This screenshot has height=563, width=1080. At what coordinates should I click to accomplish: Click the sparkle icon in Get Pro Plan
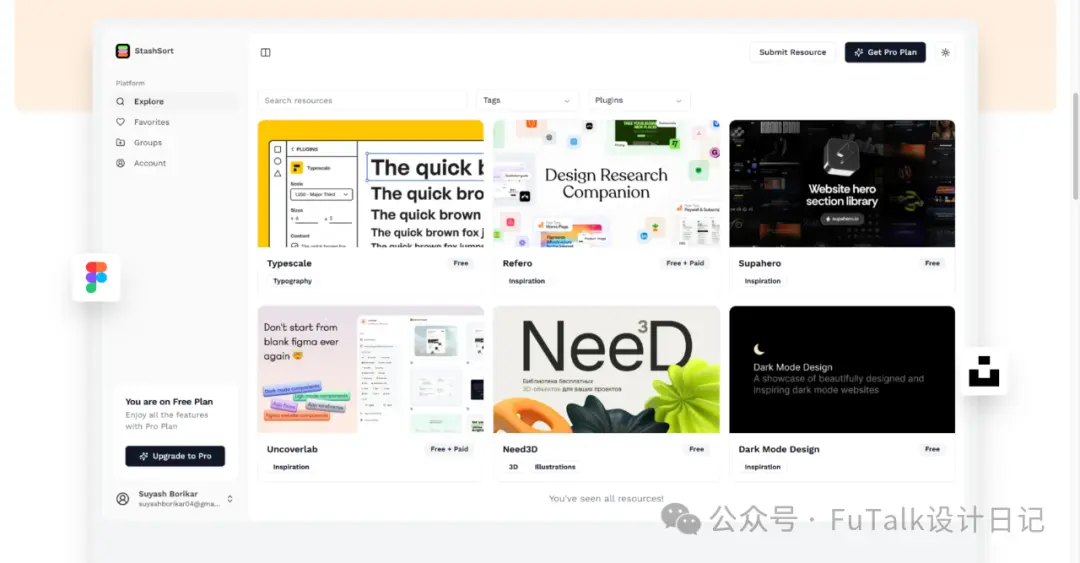[858, 52]
